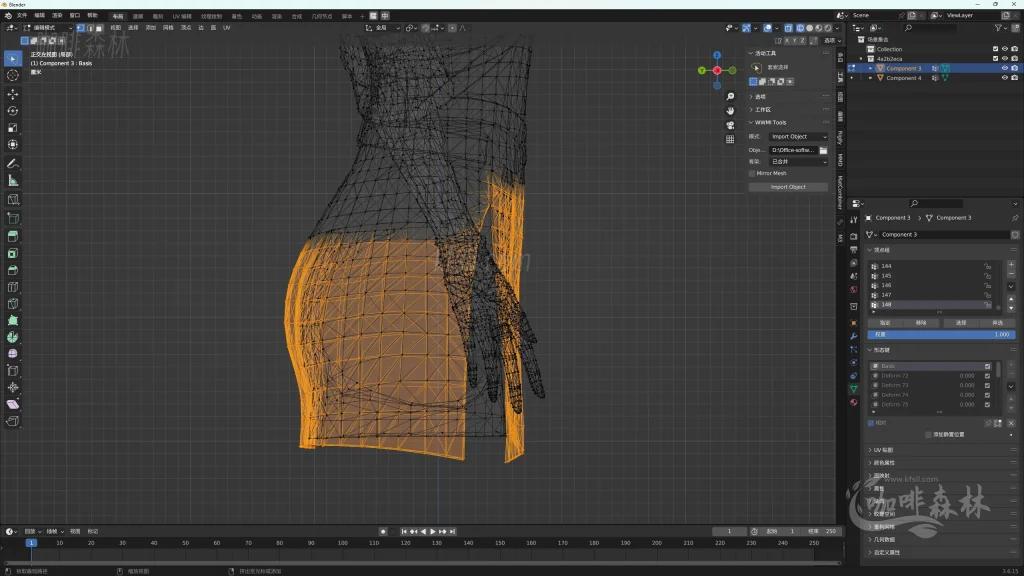1024x576 pixels.
Task: Jump to the timeline end frame
Action: click(x=452, y=532)
